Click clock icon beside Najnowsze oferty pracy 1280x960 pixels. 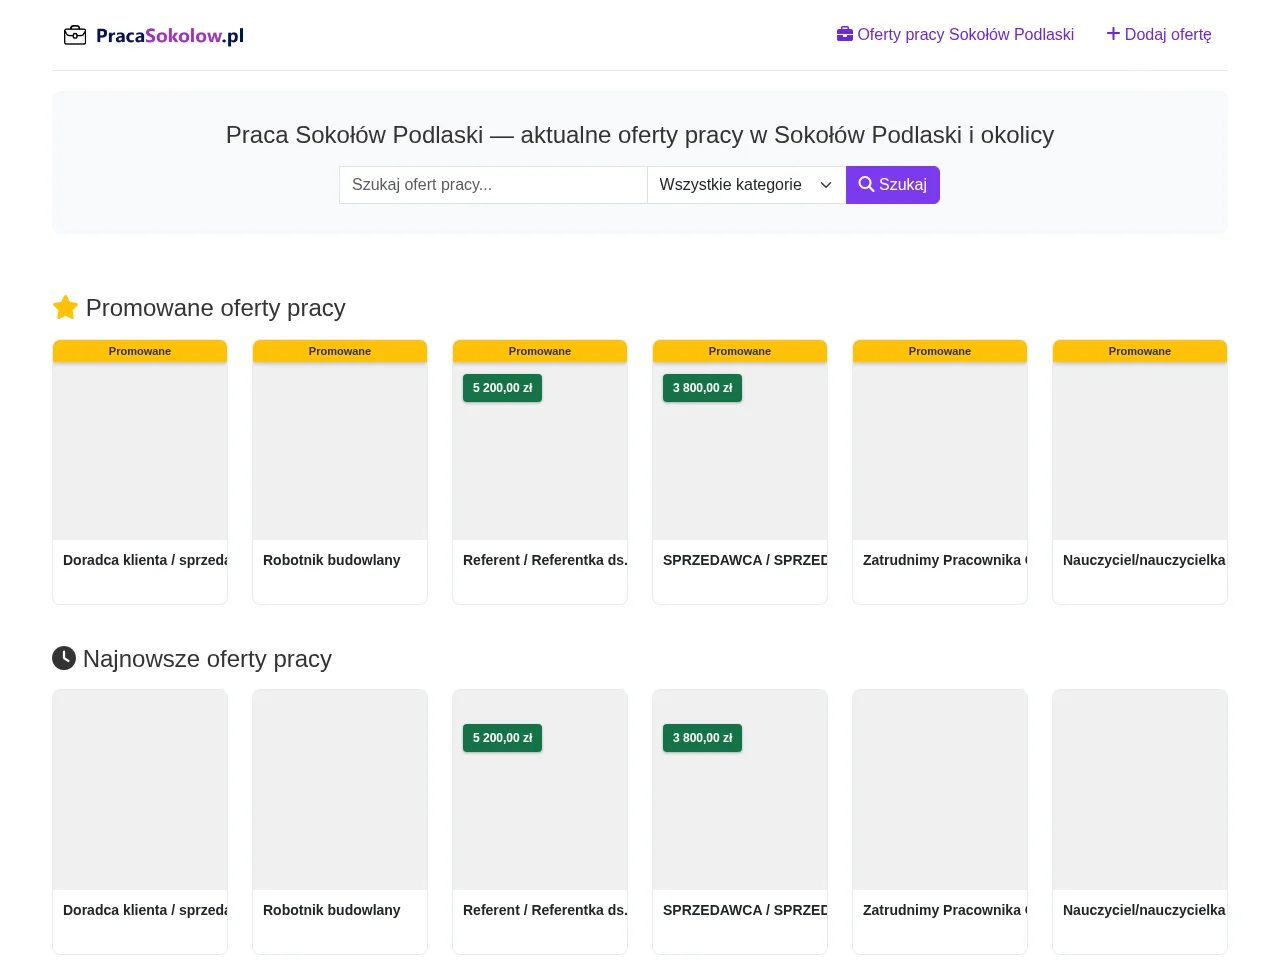point(64,658)
